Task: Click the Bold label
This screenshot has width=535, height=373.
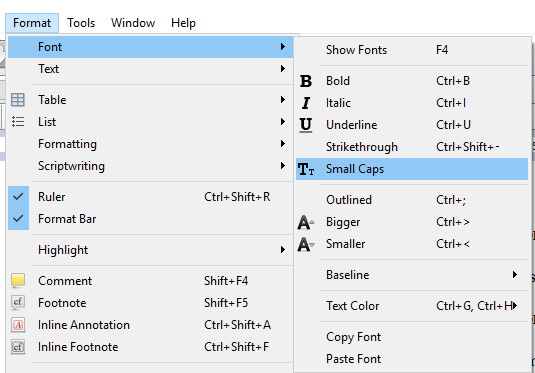Action: click(338, 81)
